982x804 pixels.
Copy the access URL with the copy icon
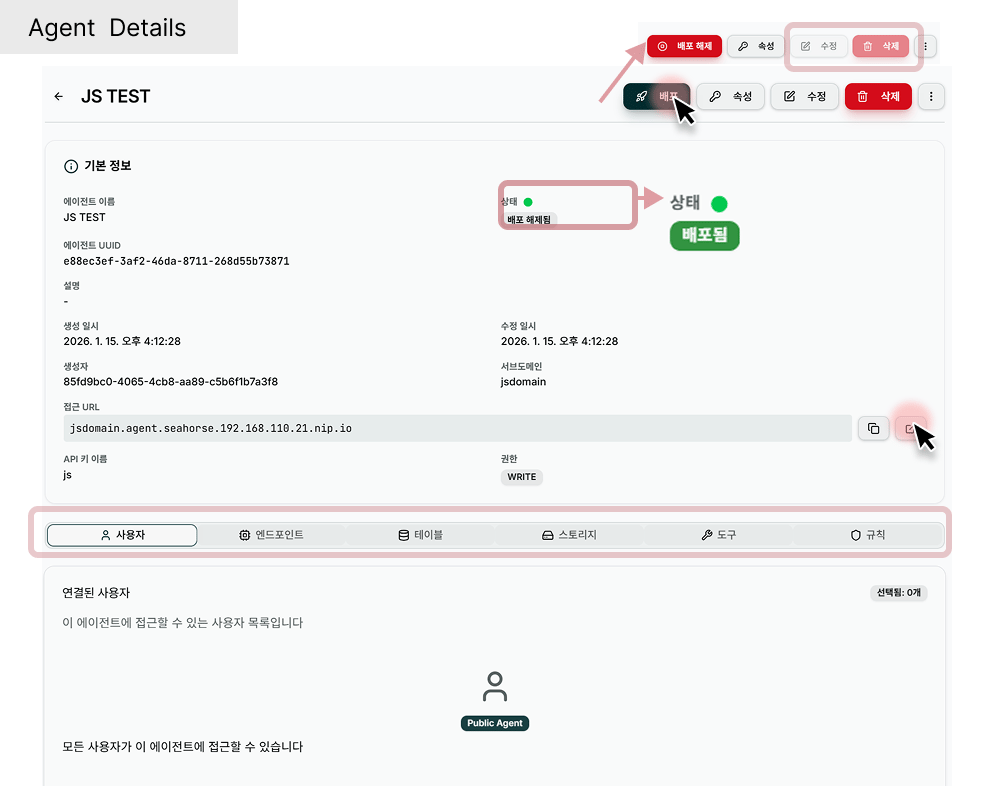pos(874,428)
